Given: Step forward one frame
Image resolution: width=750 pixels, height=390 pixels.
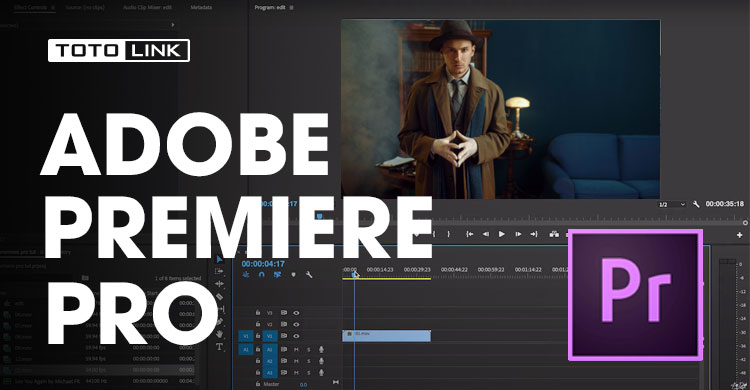Looking at the screenshot, I should 518,234.
